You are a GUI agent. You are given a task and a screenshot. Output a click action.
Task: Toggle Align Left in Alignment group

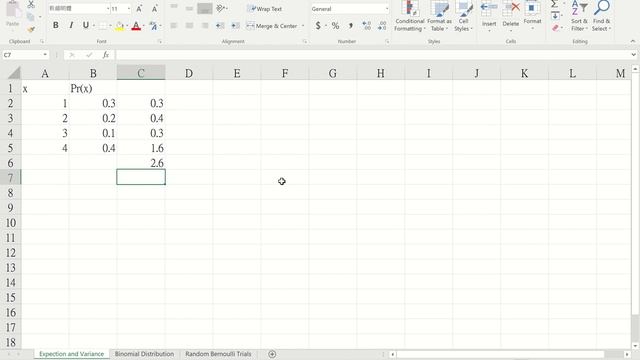pyautogui.click(x=174, y=26)
